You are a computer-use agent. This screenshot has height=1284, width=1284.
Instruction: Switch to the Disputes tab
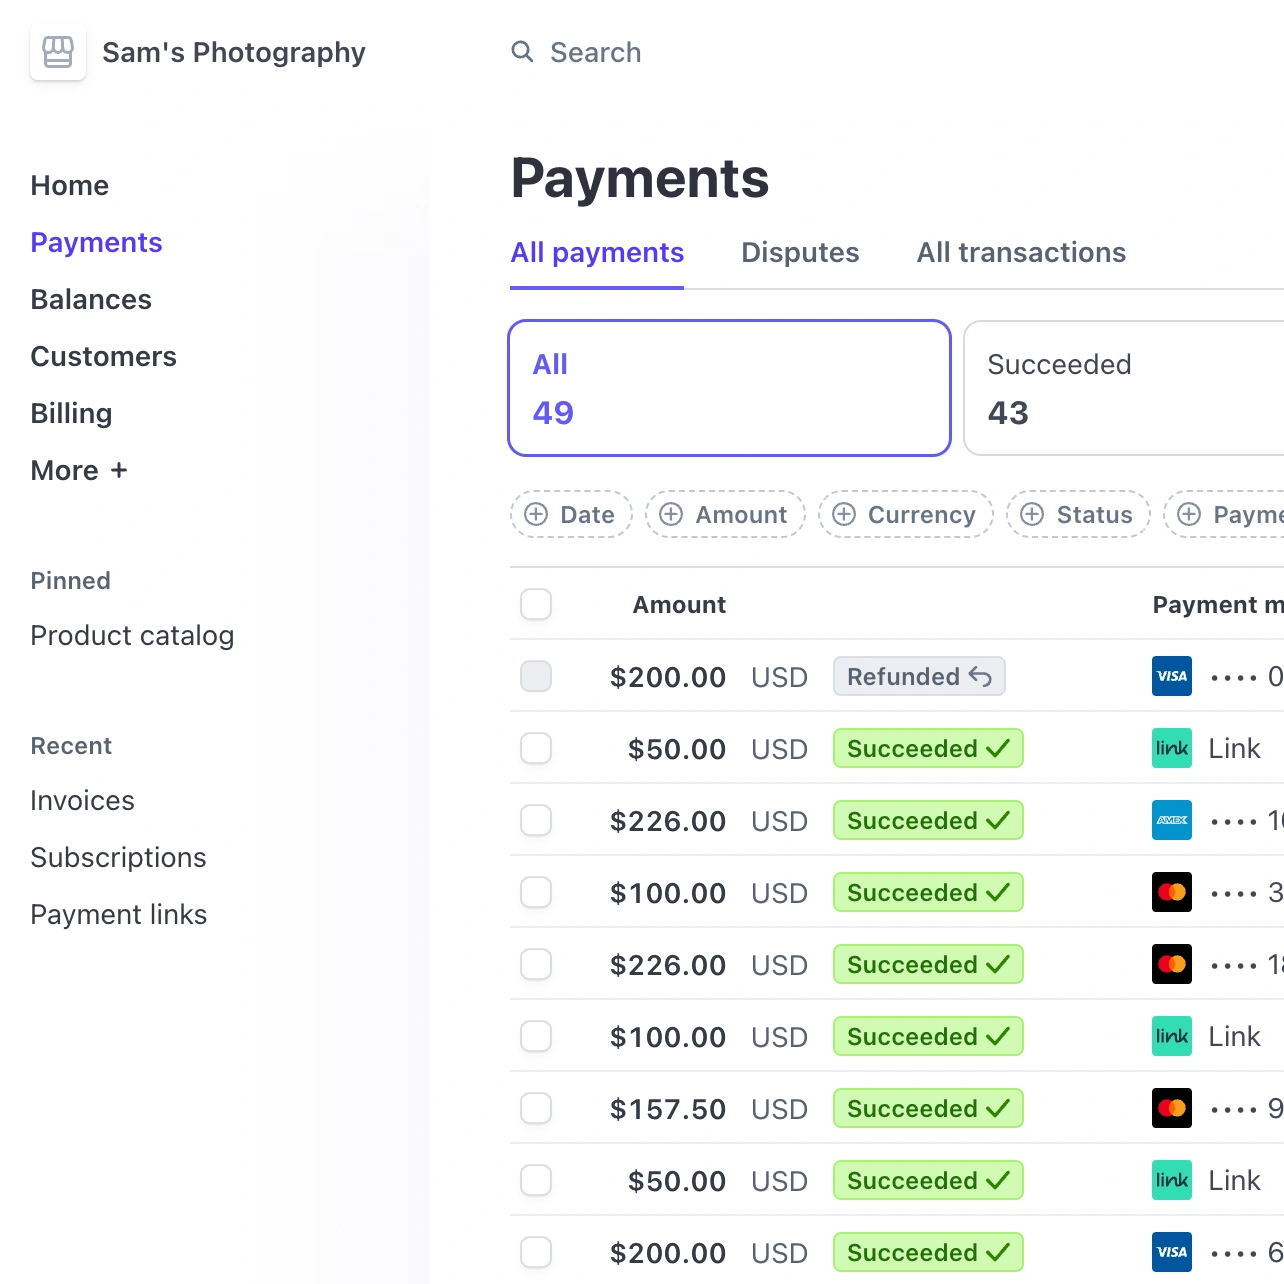click(x=800, y=253)
